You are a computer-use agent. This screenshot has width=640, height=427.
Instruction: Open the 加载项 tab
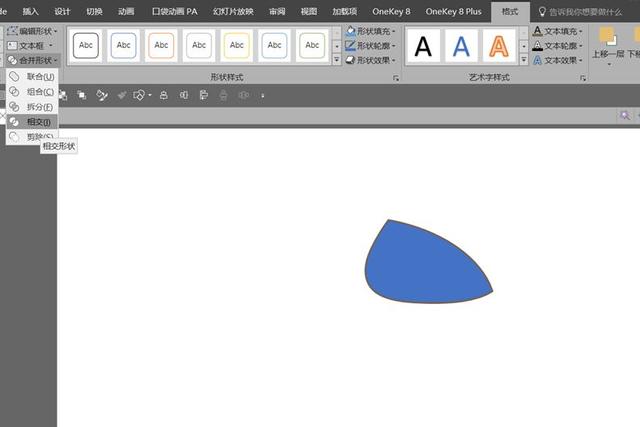click(x=344, y=11)
